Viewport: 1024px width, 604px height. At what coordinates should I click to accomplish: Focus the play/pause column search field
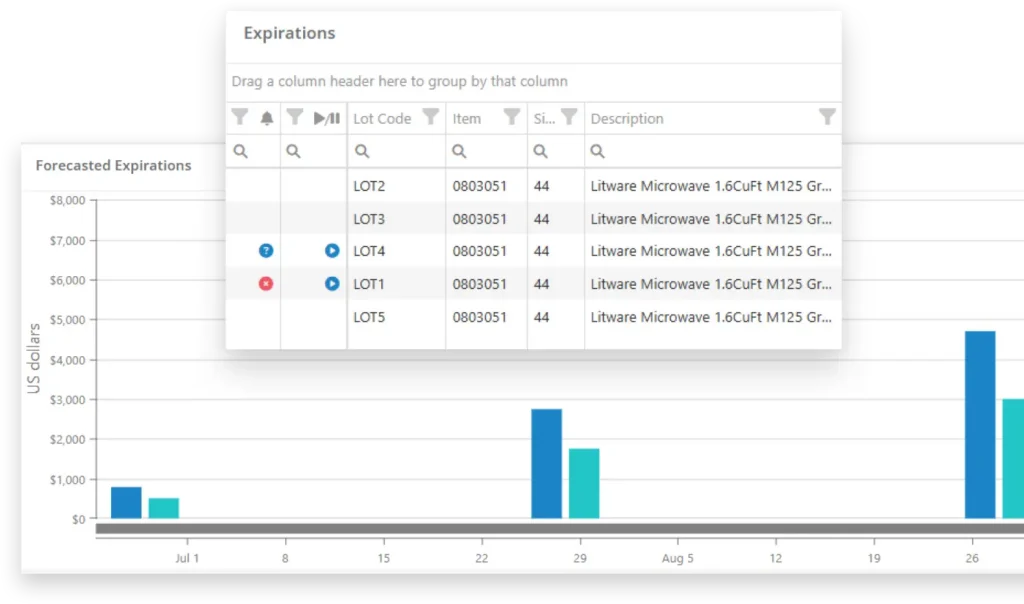click(313, 151)
